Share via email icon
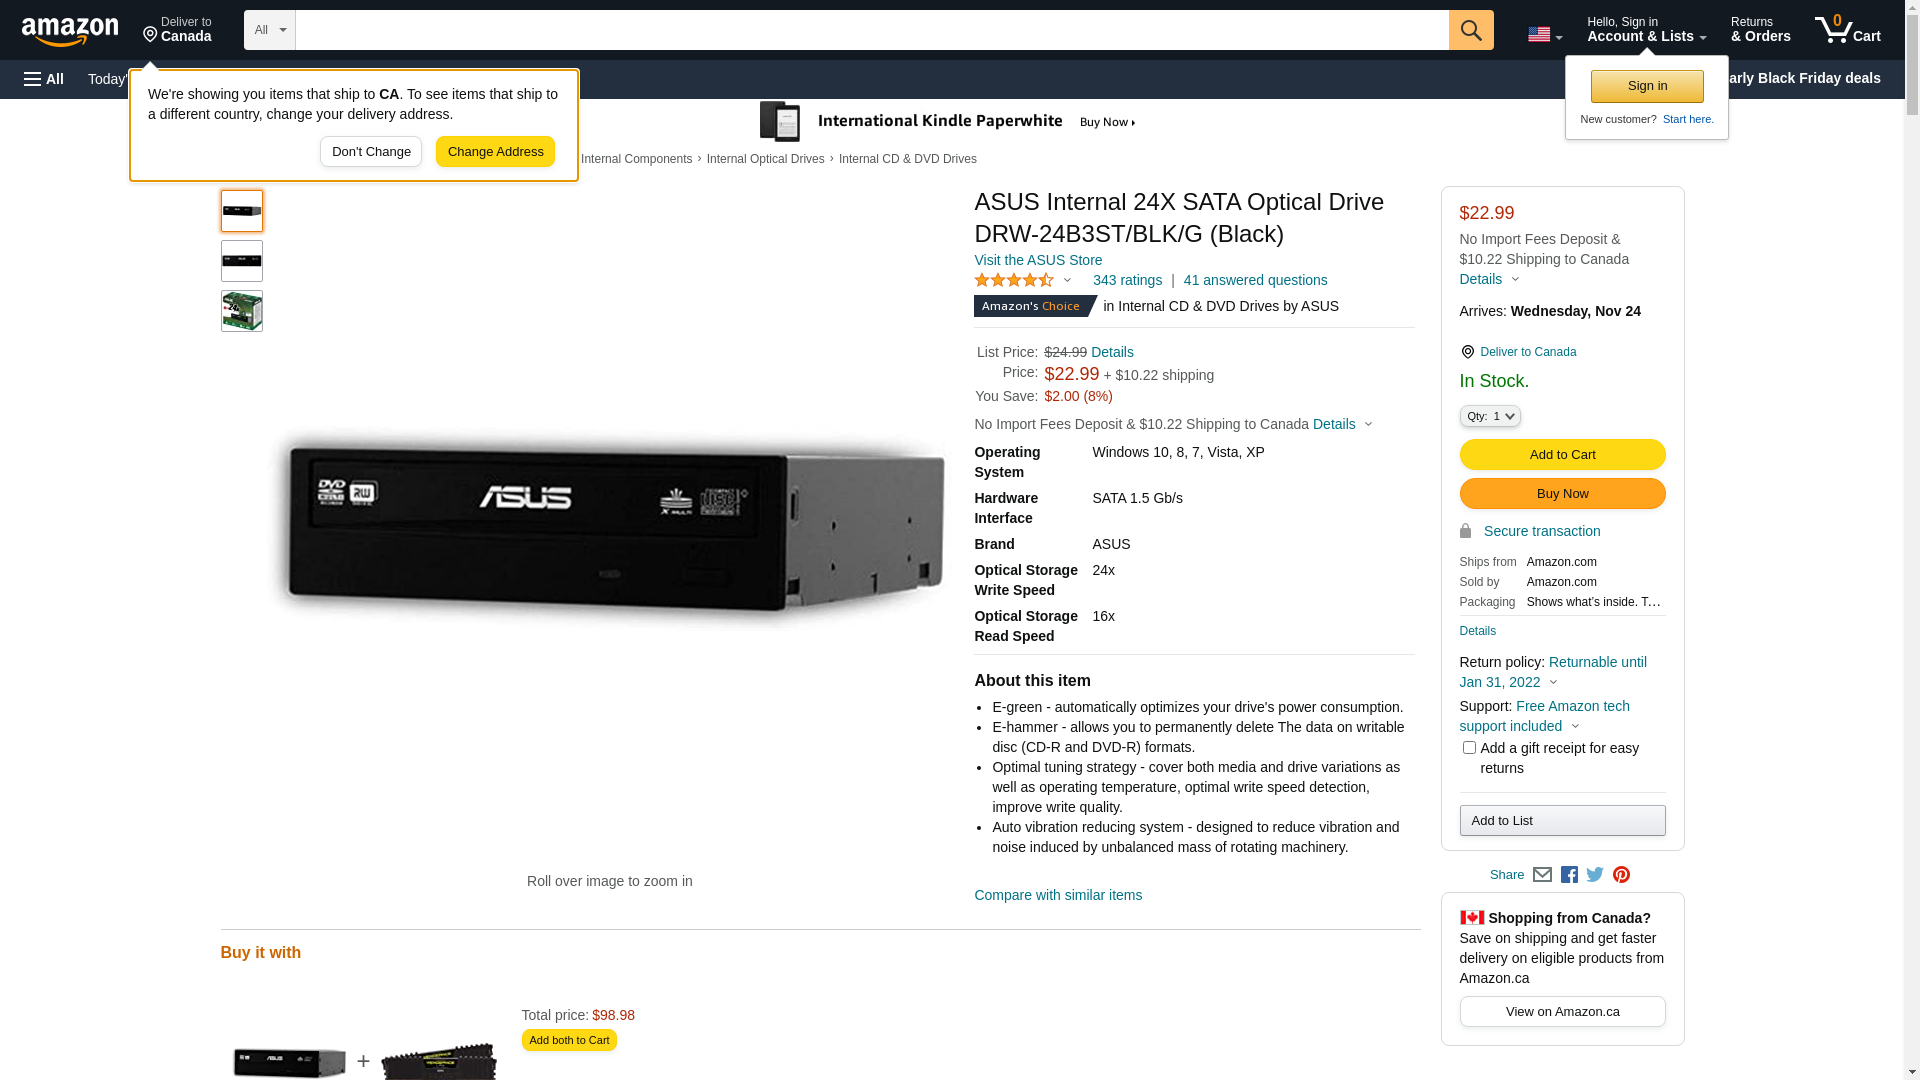The width and height of the screenshot is (1920, 1080). pos(1542,875)
